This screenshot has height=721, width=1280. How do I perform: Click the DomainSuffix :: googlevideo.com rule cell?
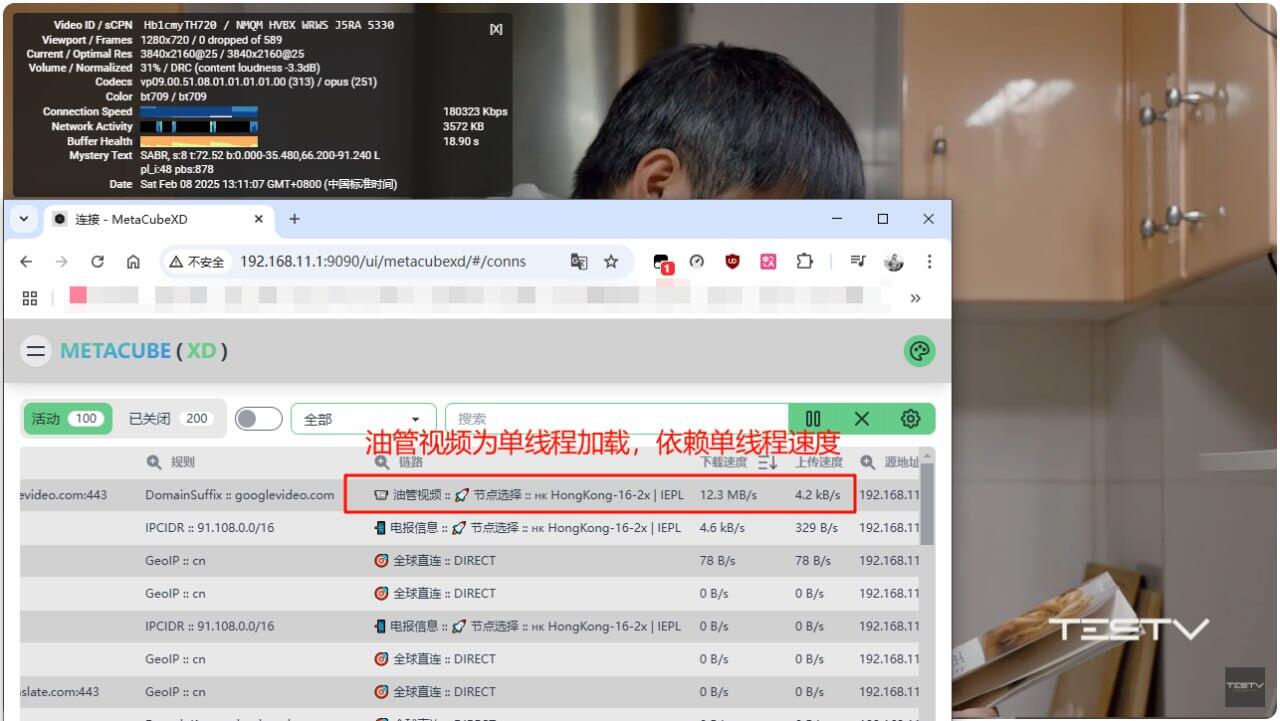pos(240,495)
